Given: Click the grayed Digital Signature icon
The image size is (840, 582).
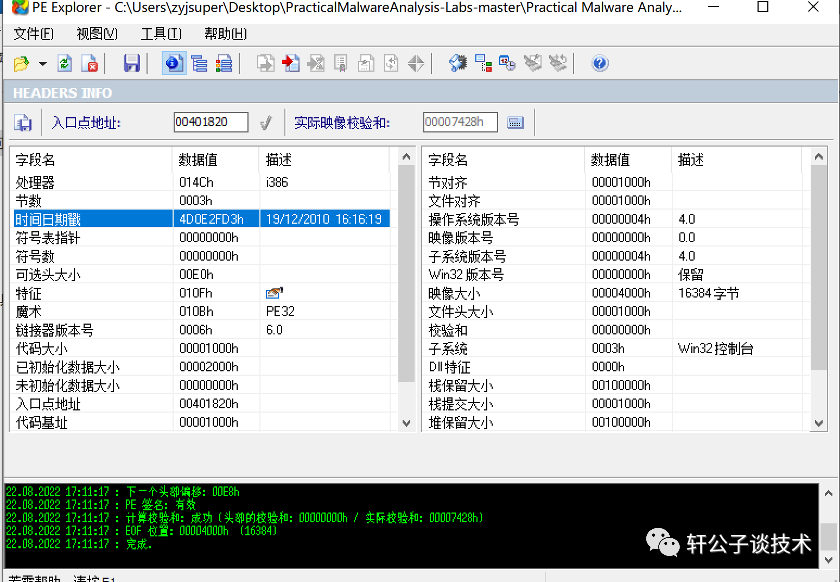Looking at the screenshot, I should click(341, 64).
